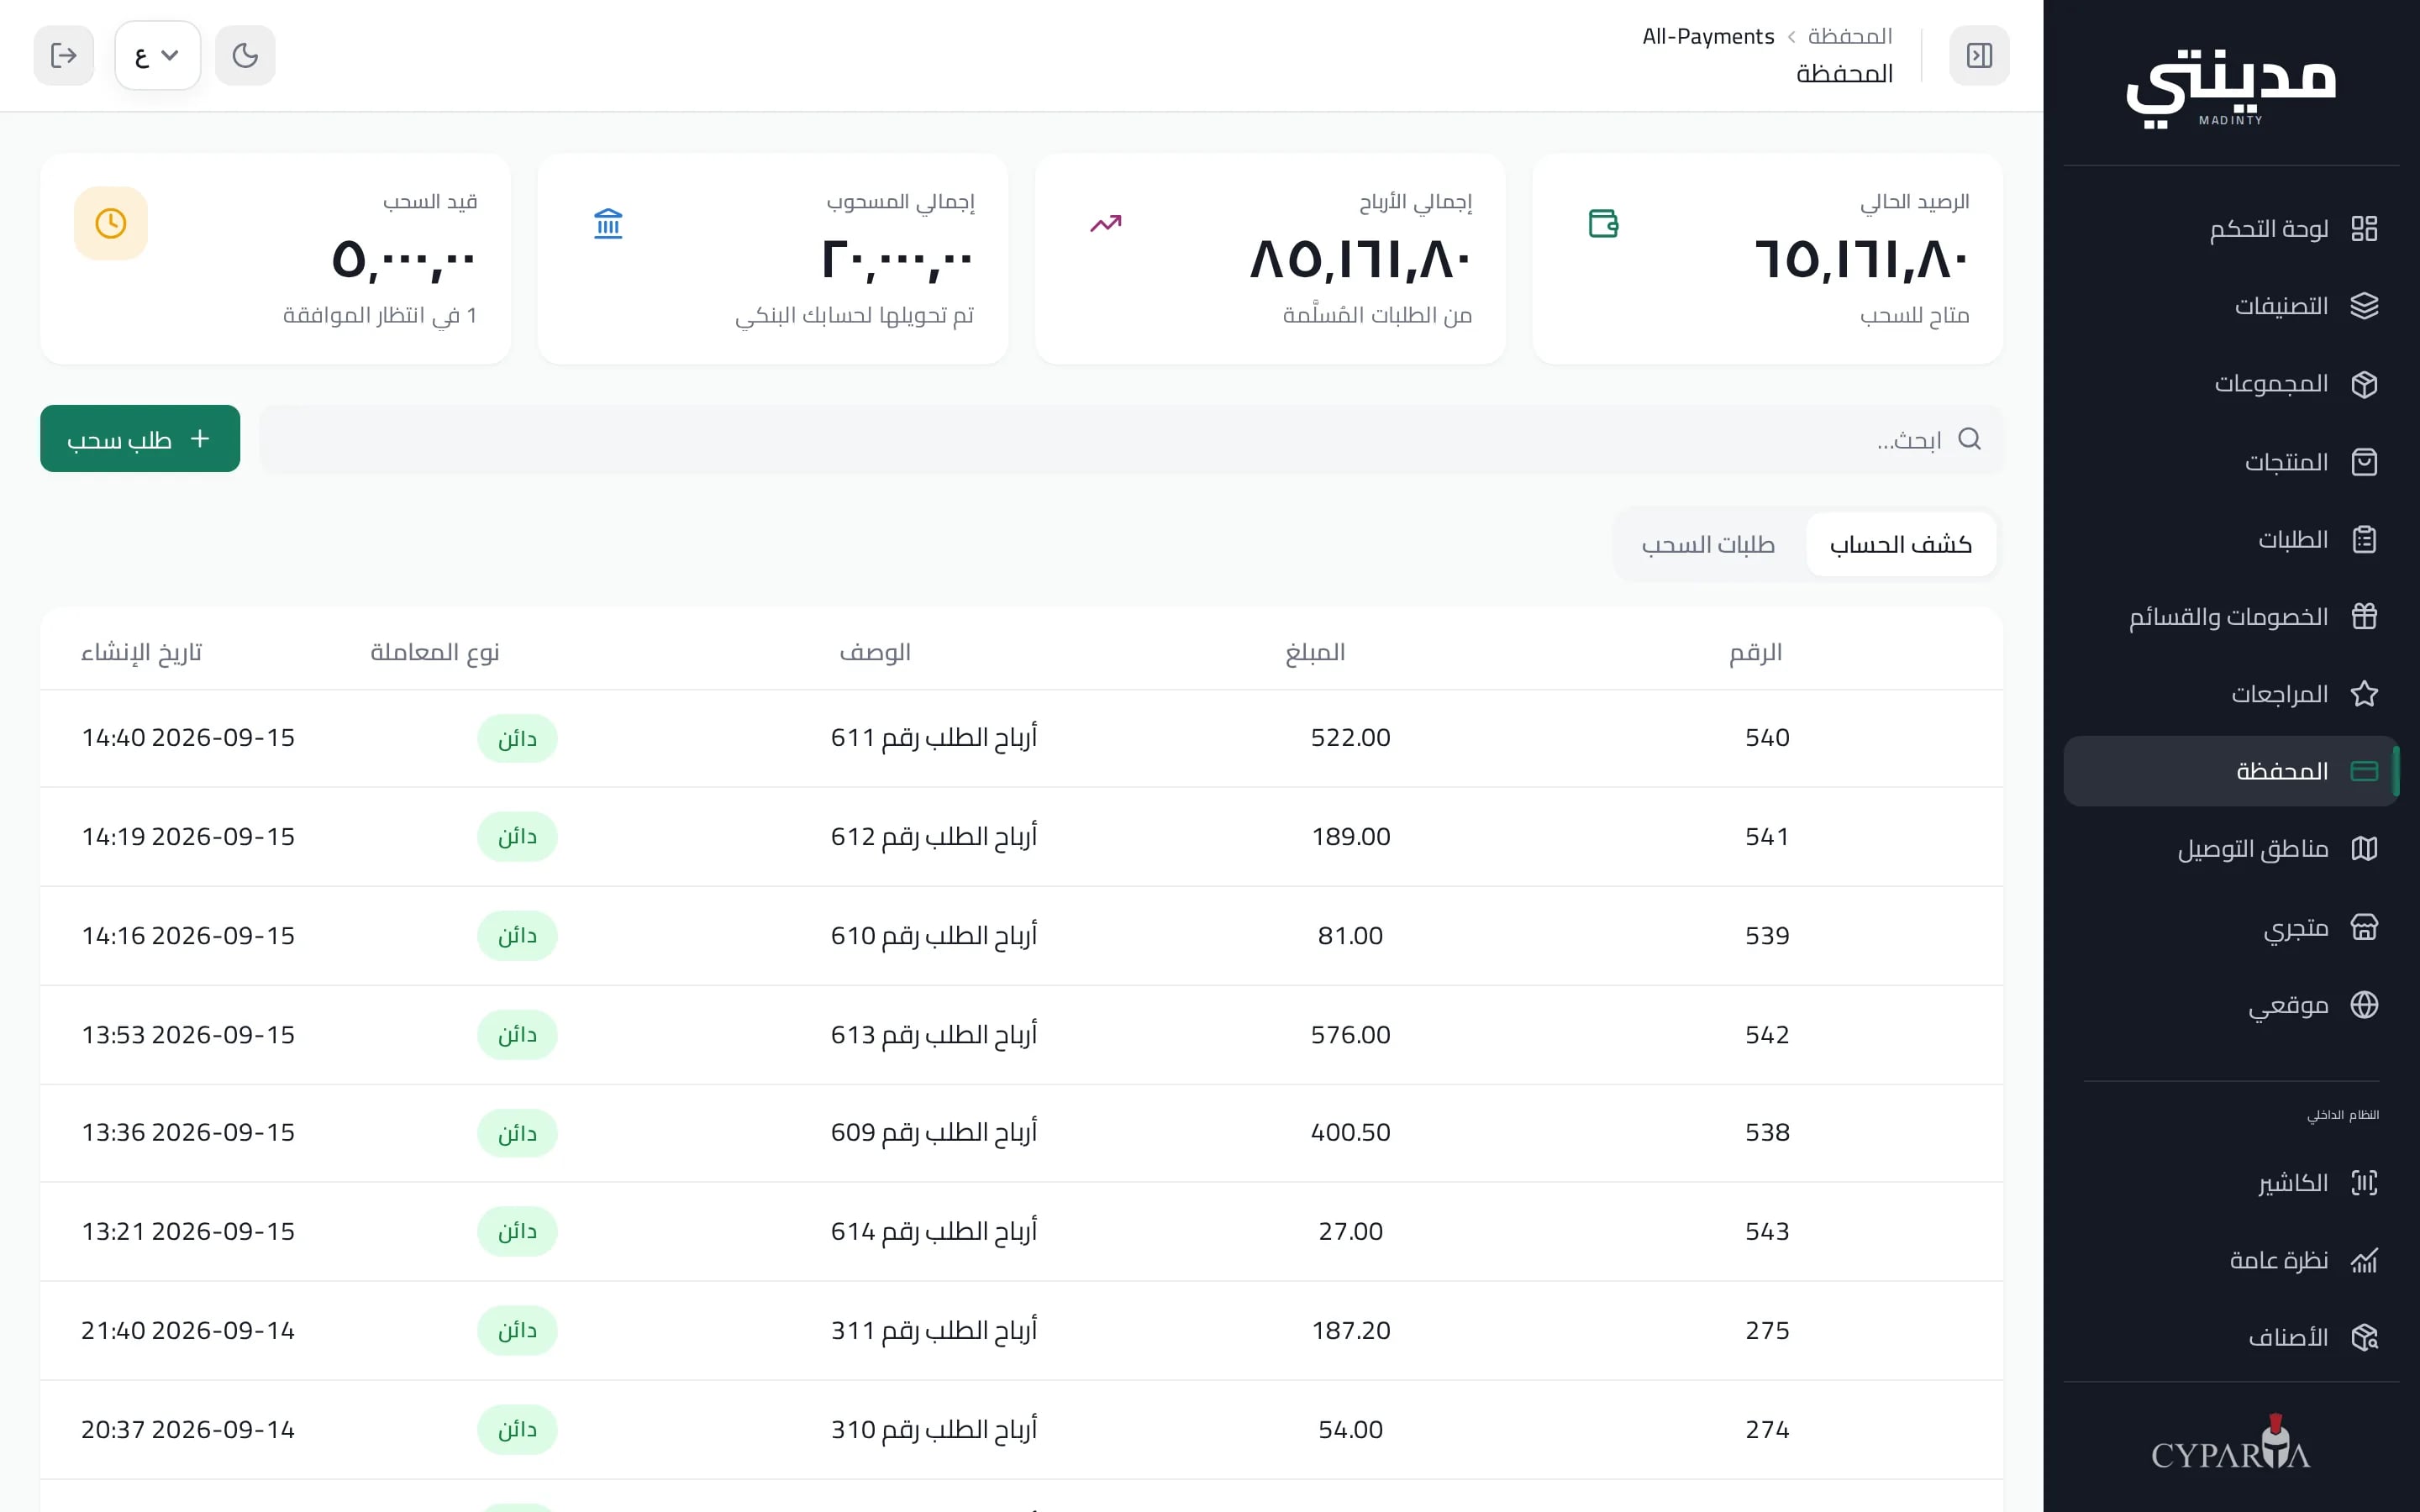Click the المبلغ column header
Image resolution: width=2420 pixels, height=1512 pixels.
tap(1315, 652)
